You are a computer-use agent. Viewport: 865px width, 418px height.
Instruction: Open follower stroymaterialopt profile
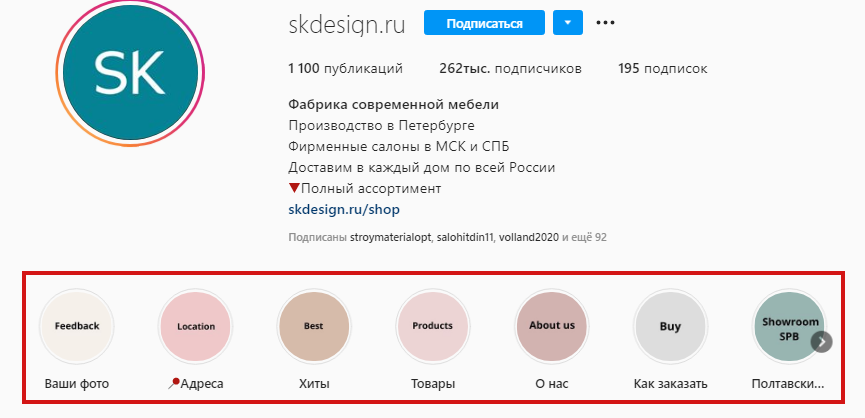coord(392,238)
